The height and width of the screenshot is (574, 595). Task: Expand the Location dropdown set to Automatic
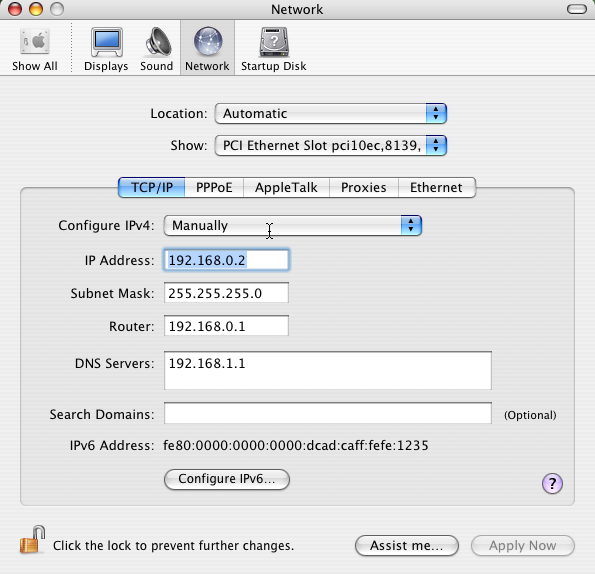[x=331, y=113]
